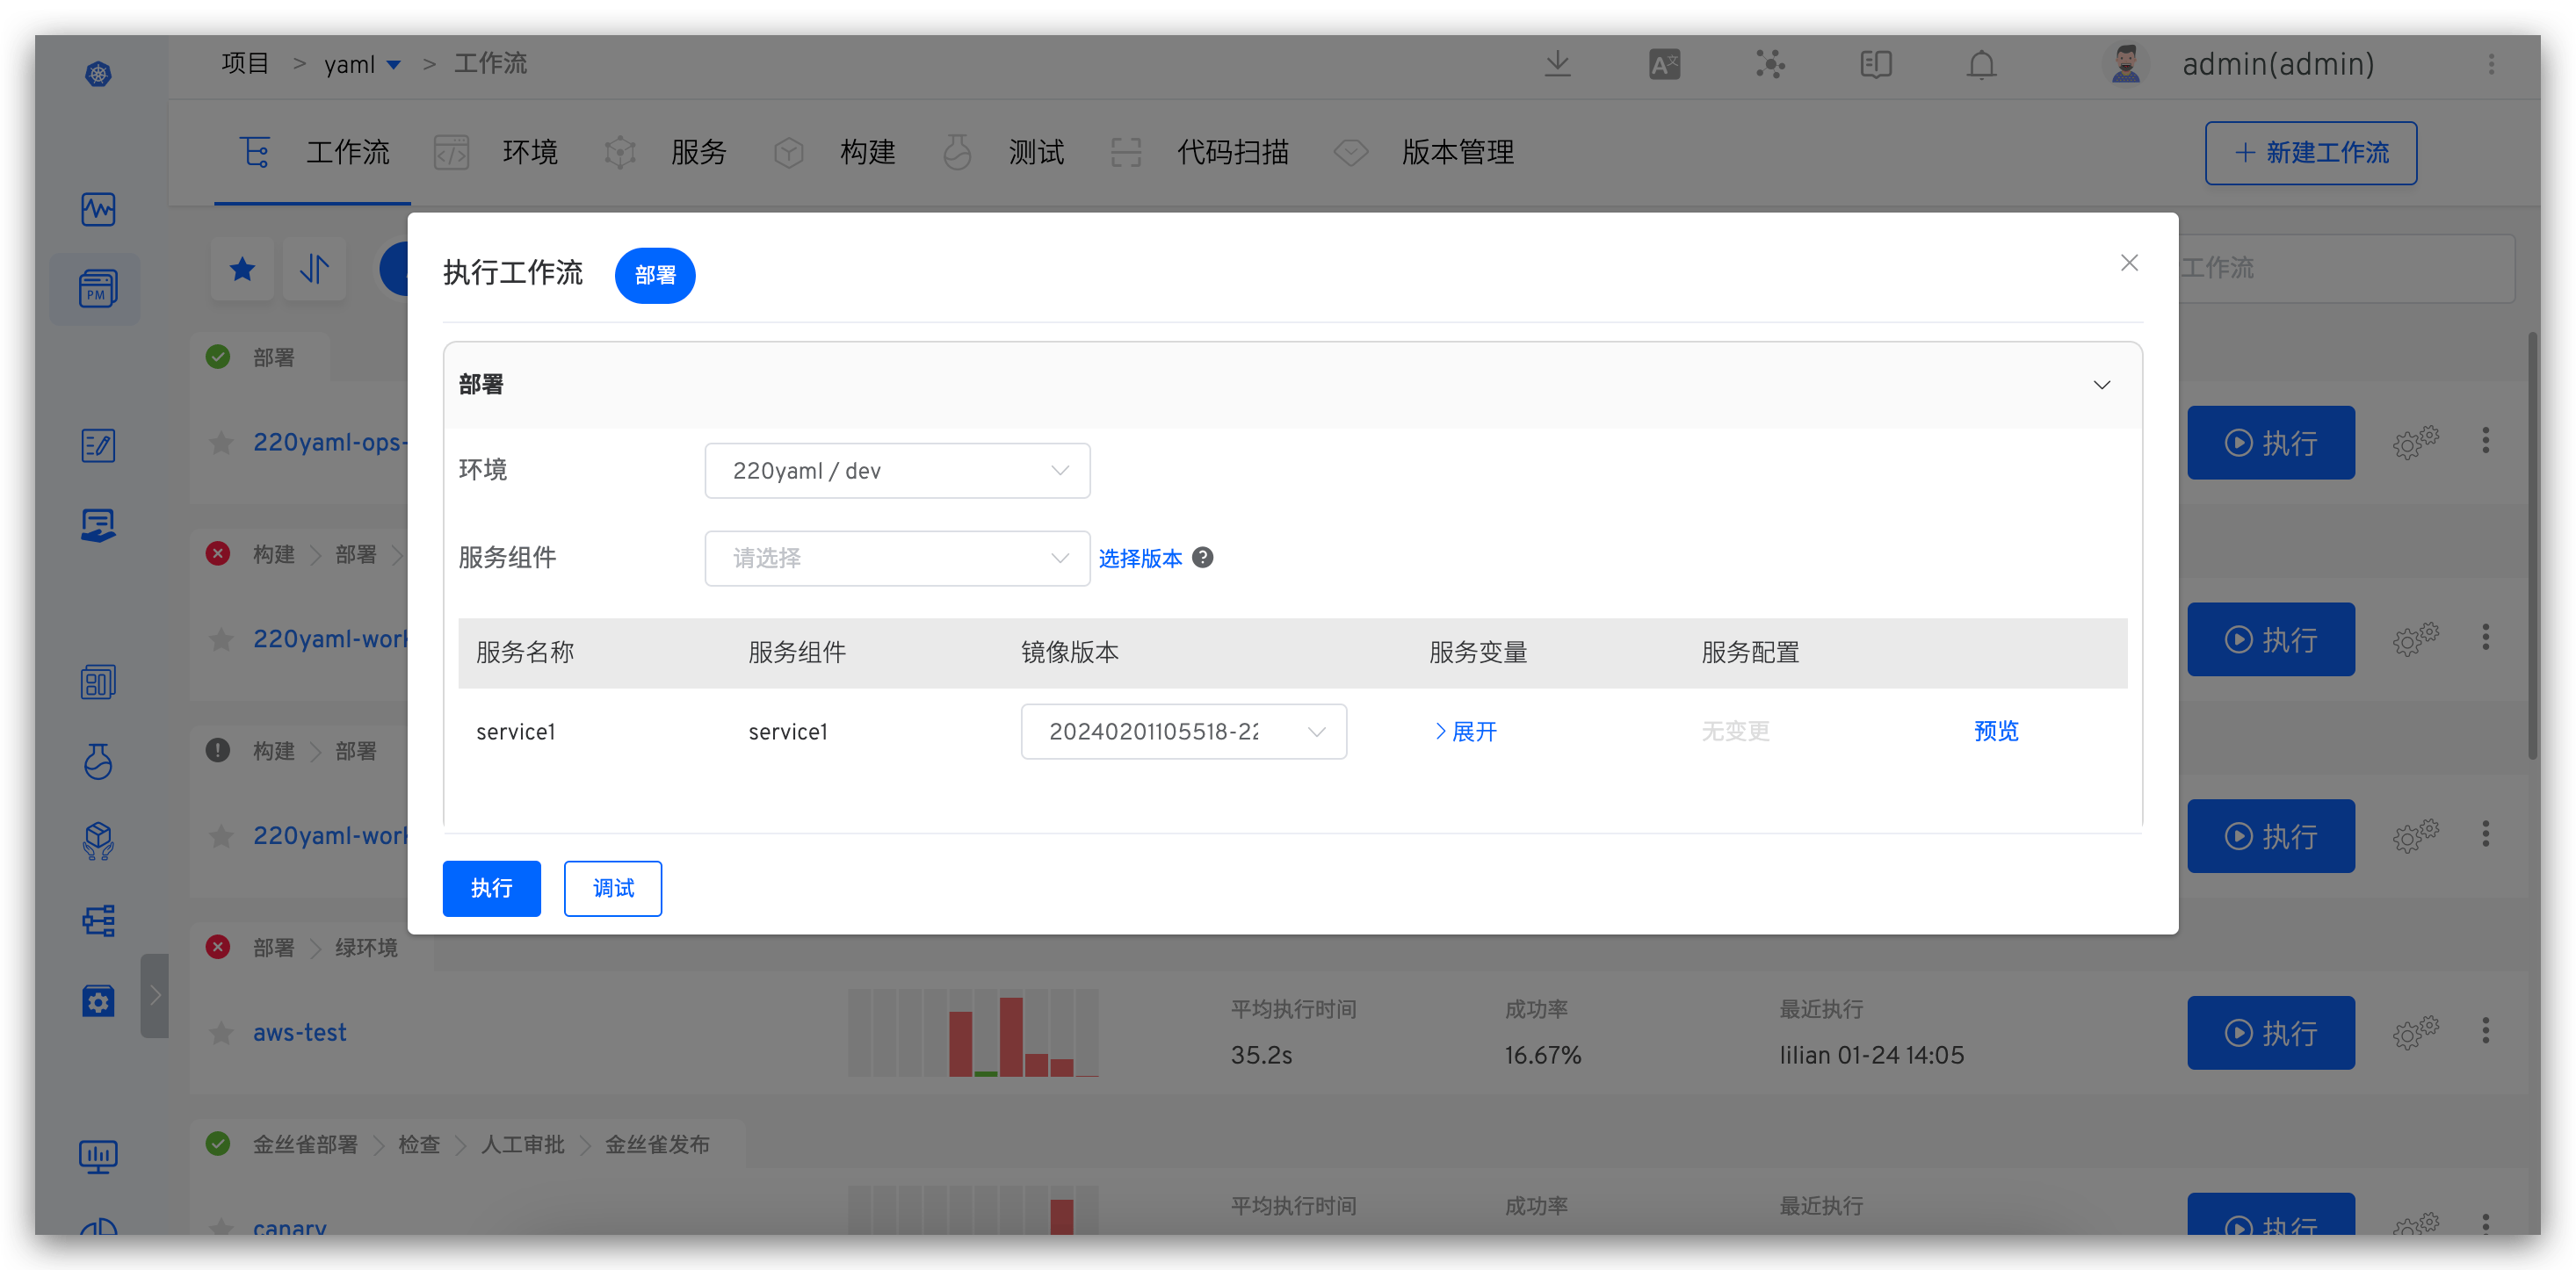Switch to the 版本管理 tab
The width and height of the screenshot is (2576, 1270).
tap(1456, 153)
